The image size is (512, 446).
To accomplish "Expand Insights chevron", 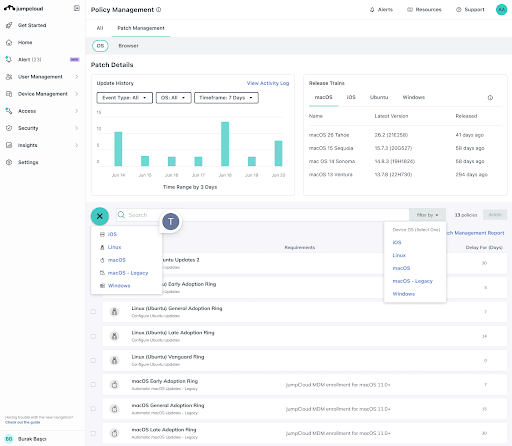I will [77, 145].
